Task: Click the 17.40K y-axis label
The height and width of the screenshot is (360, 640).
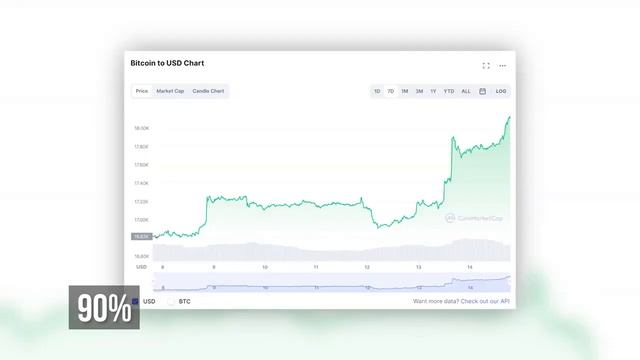Action: 141,183
